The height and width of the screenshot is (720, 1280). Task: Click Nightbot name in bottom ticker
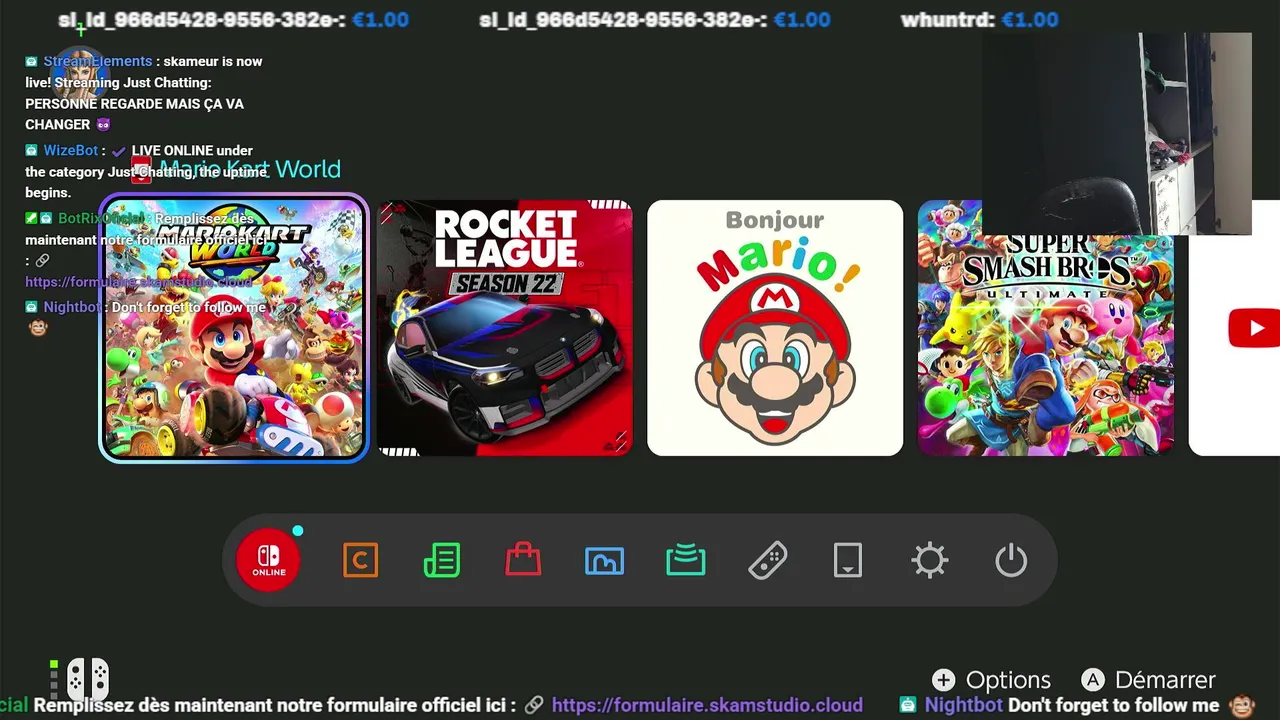pyautogui.click(x=964, y=705)
